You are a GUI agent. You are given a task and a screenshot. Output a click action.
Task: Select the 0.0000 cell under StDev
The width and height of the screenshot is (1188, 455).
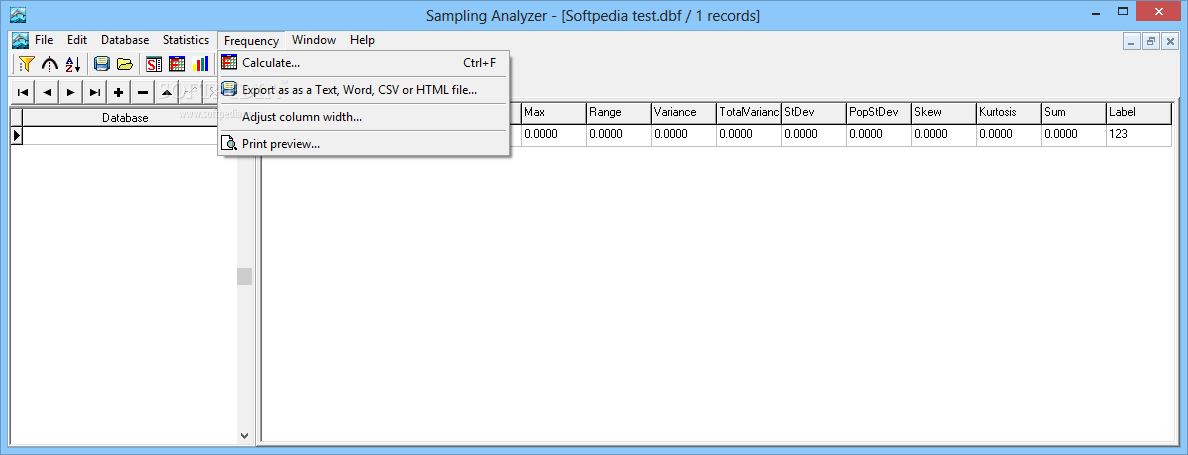tap(813, 134)
